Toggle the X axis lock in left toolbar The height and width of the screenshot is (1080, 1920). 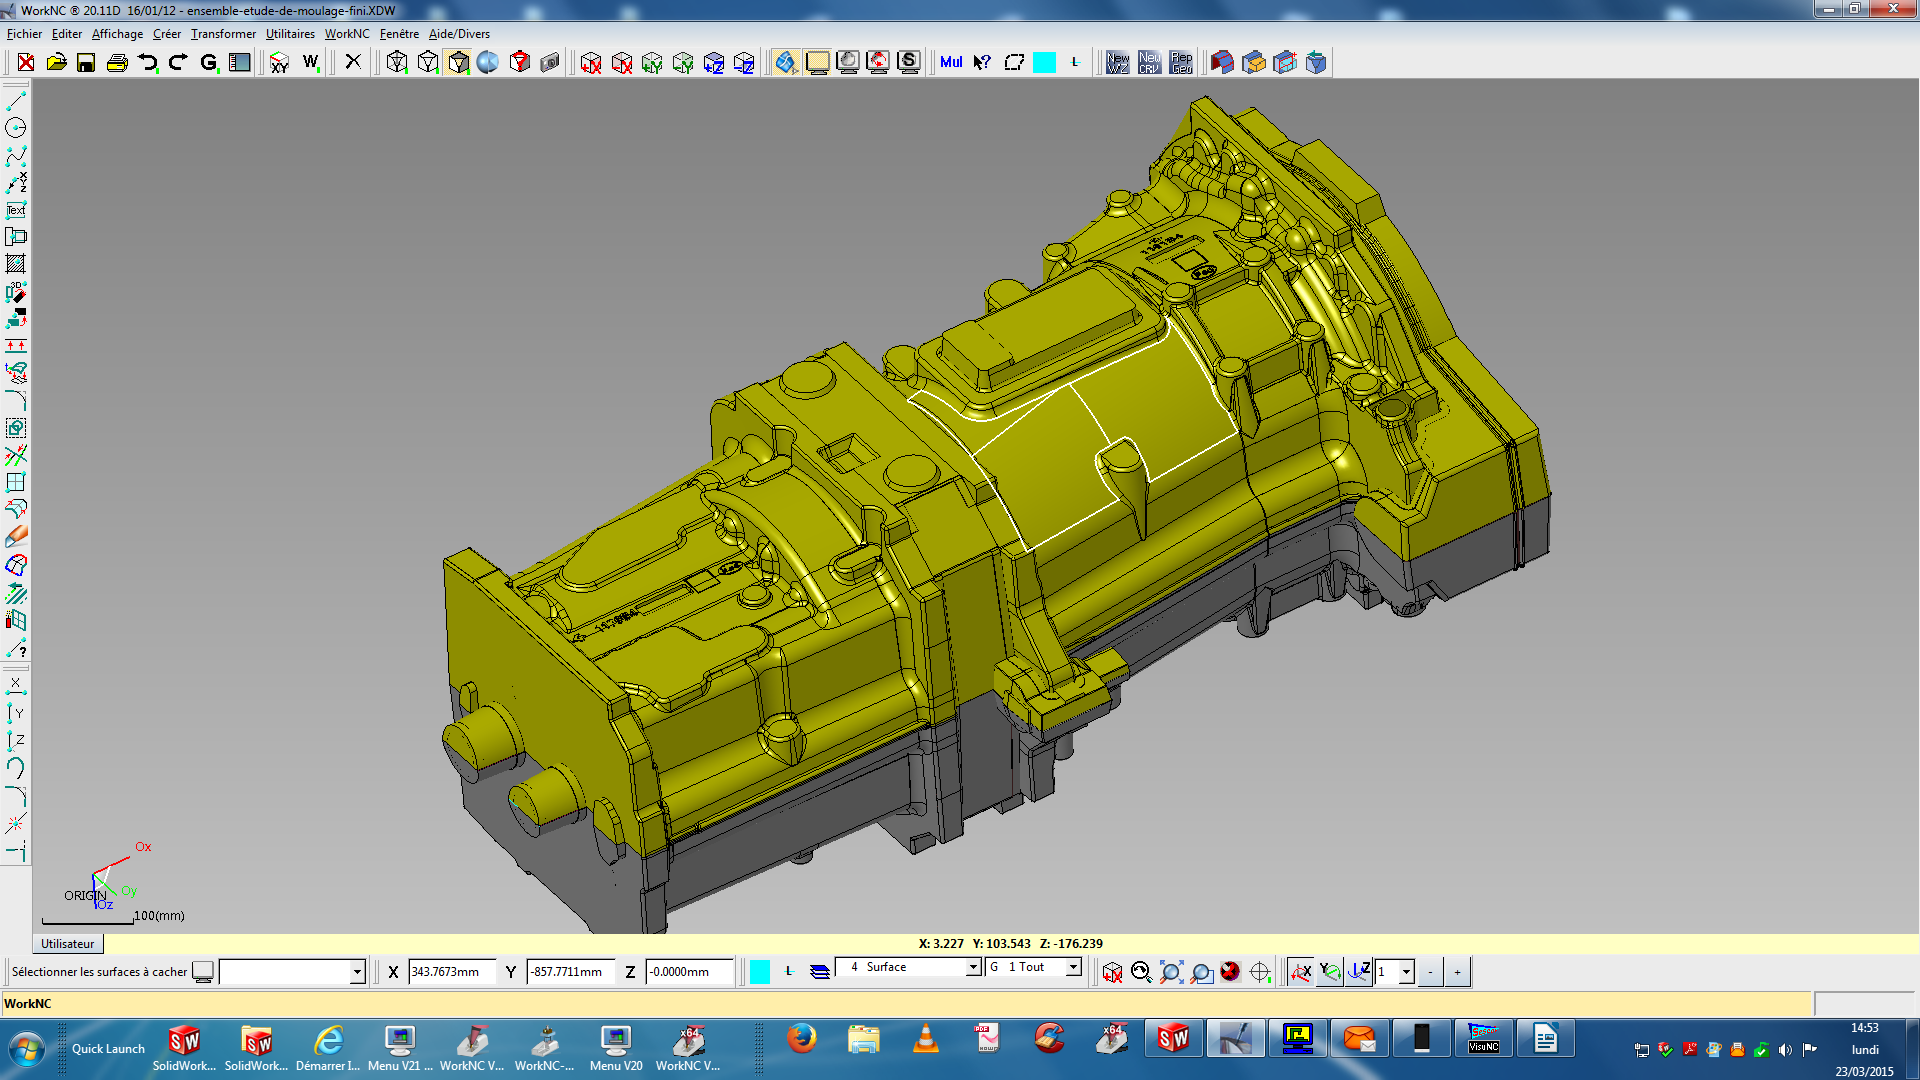[x=16, y=686]
